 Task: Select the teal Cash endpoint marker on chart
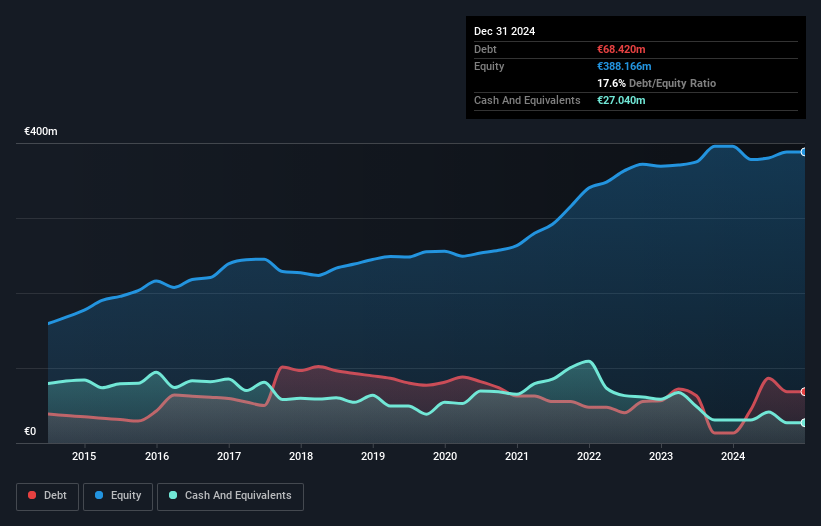click(x=804, y=423)
